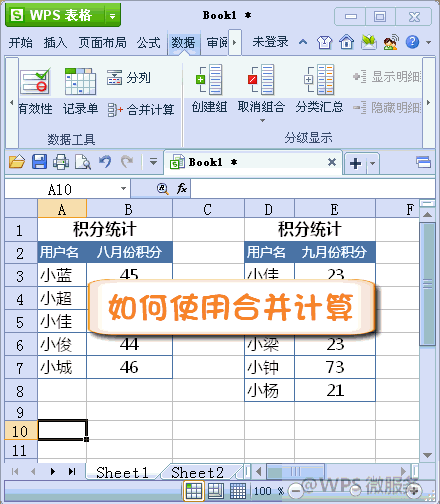The width and height of the screenshot is (440, 504).
Task: Click zoom out minus on zoom slider
Action: [x=295, y=491]
